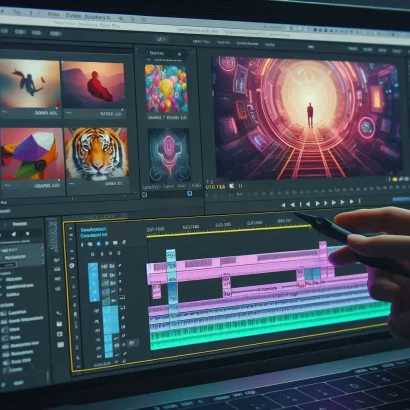The image size is (410, 410).
Task: Select the highlighted second row in left panel list
Action: [x=22, y=257]
